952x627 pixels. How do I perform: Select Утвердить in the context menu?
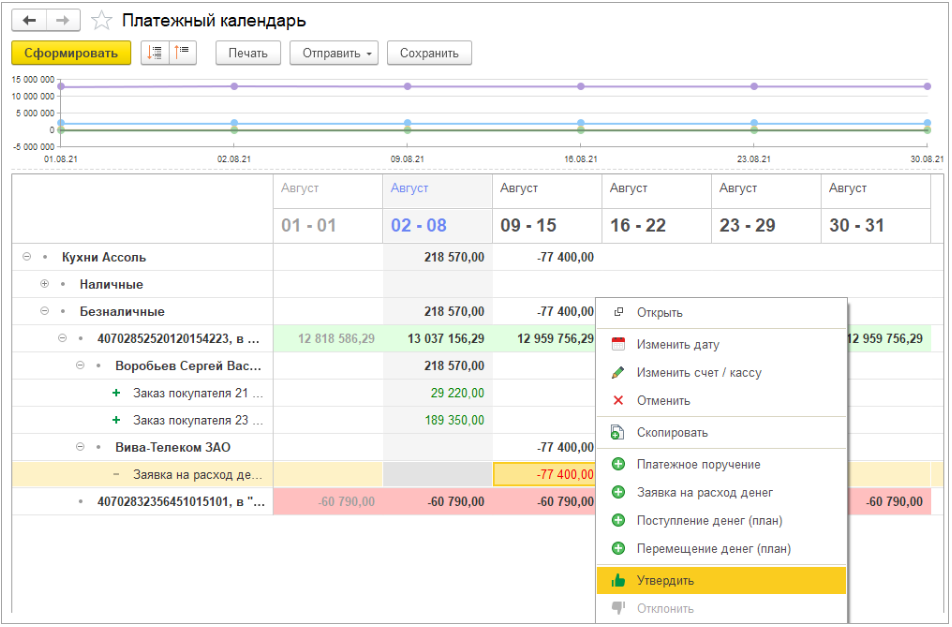(665, 581)
